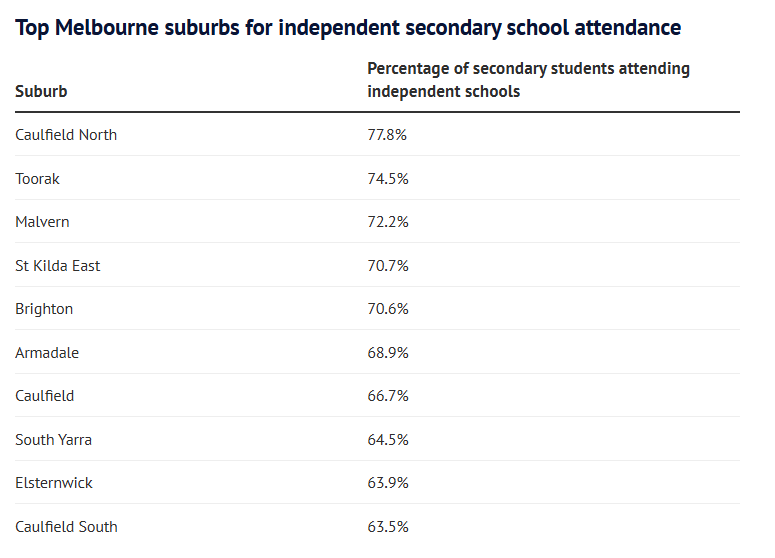
Task: Click the 77.8% value
Action: tap(387, 135)
